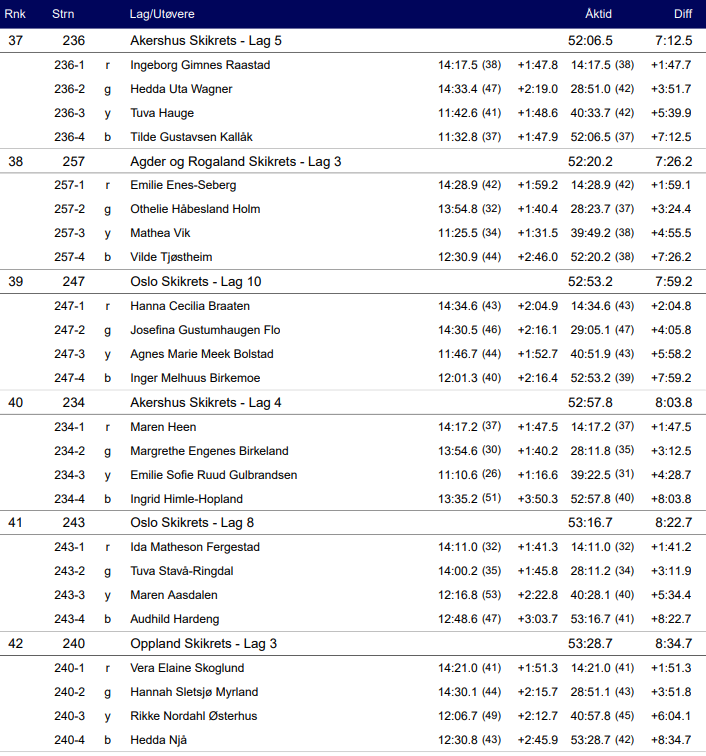This screenshot has height=756, width=706.
Task: Select athlete Emilie Sofie Ruud Gulbrandsen
Action: pyautogui.click(x=214, y=475)
